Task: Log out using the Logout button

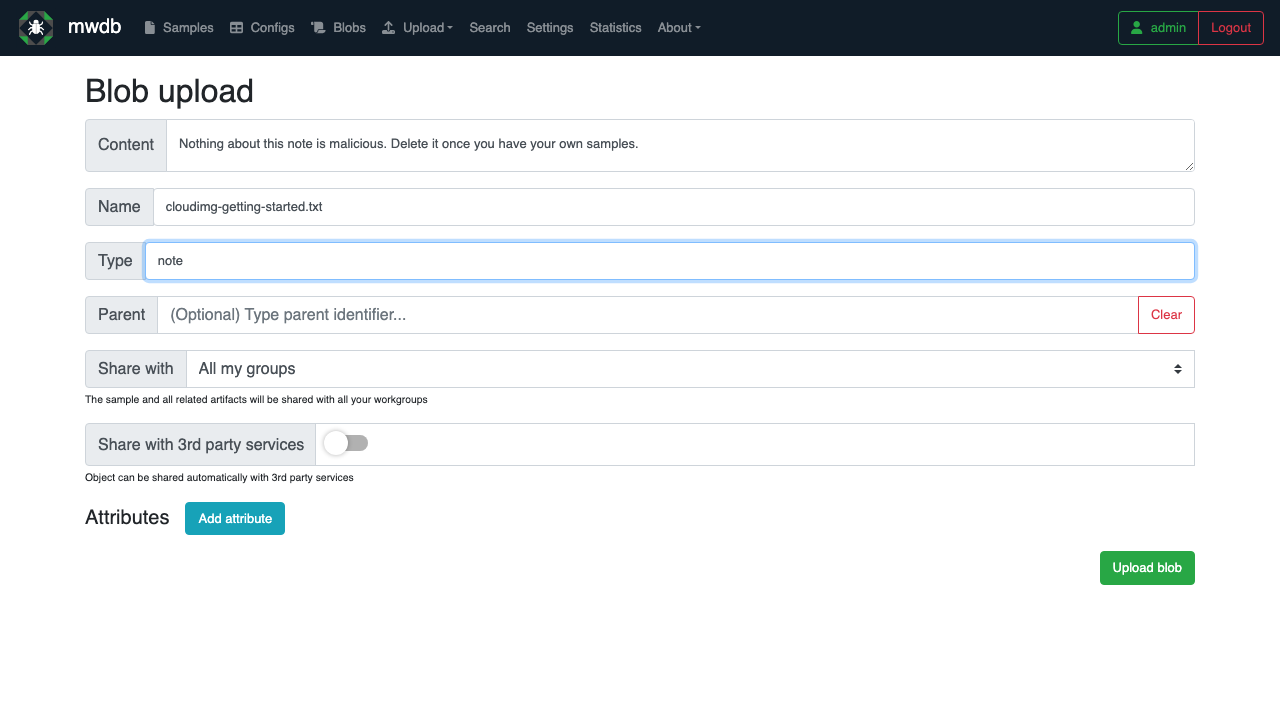Action: (x=1231, y=28)
